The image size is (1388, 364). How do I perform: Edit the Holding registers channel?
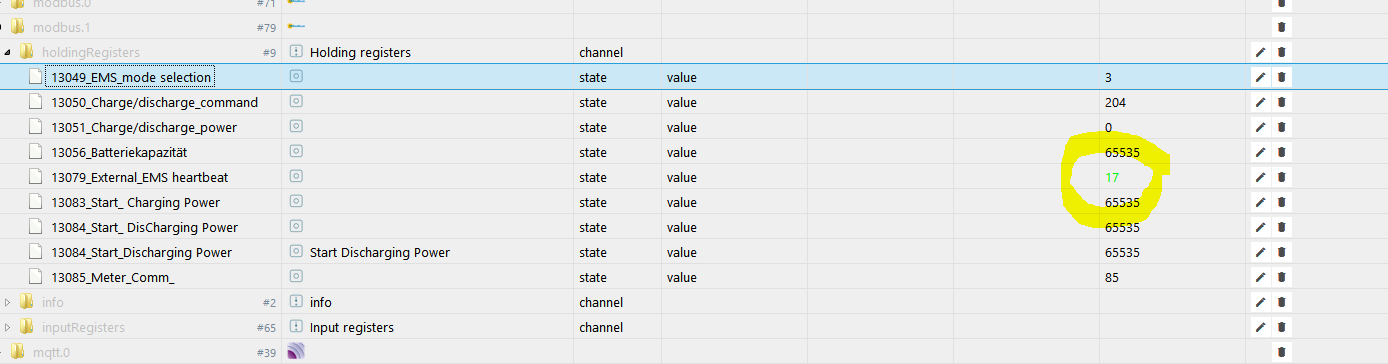pyautogui.click(x=1260, y=52)
